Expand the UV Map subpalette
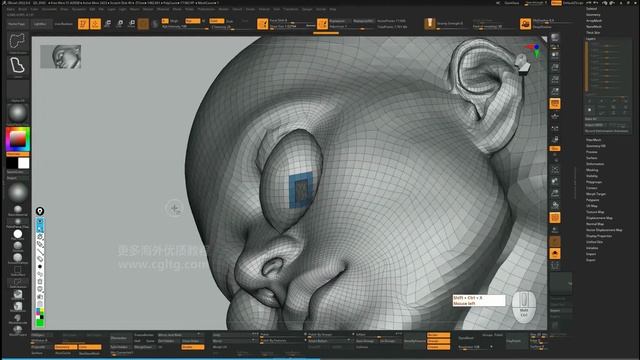Viewport: 640px width, 360px height. click(591, 206)
